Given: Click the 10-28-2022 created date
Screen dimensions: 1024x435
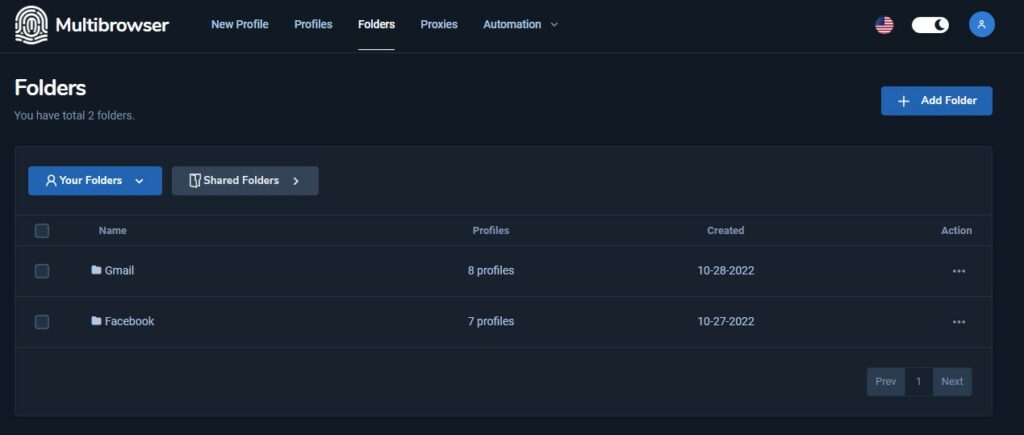Looking at the screenshot, I should (x=726, y=270).
